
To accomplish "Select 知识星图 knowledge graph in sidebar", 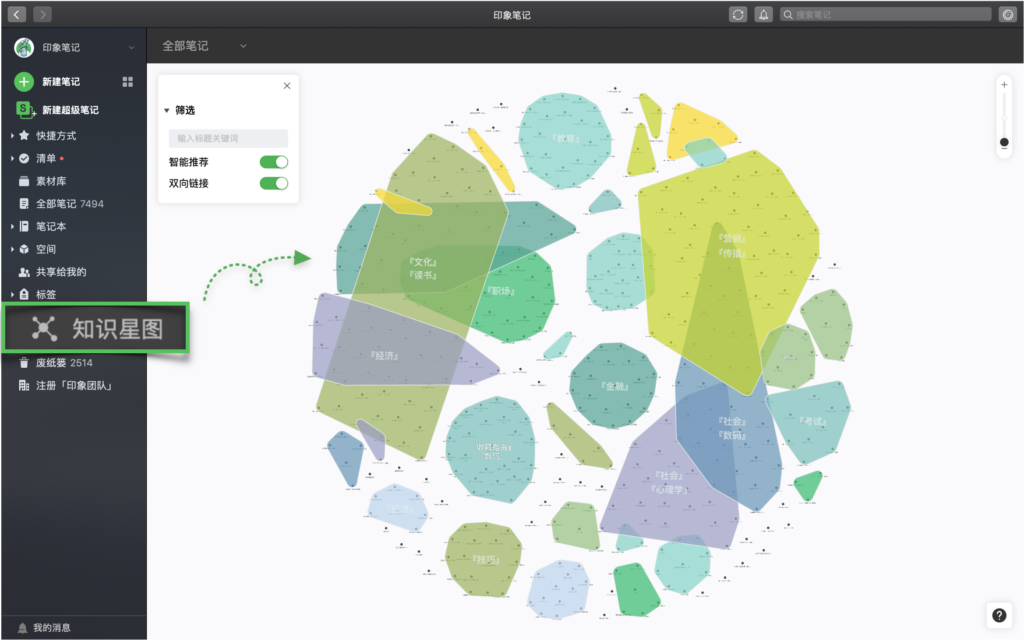I will pyautogui.click(x=96, y=328).
